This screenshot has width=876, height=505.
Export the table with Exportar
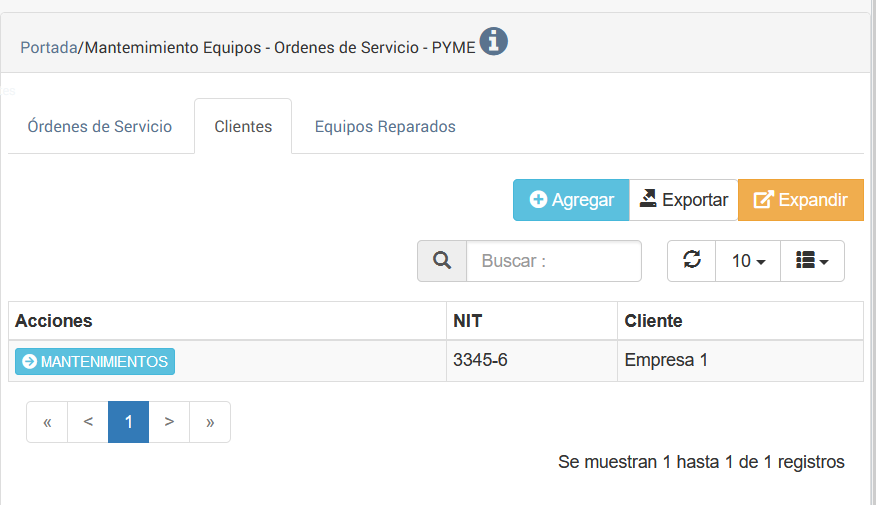(x=683, y=200)
